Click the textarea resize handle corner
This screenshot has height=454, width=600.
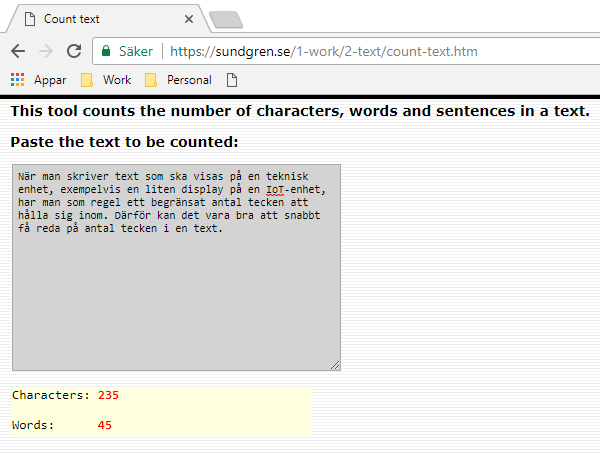point(335,365)
